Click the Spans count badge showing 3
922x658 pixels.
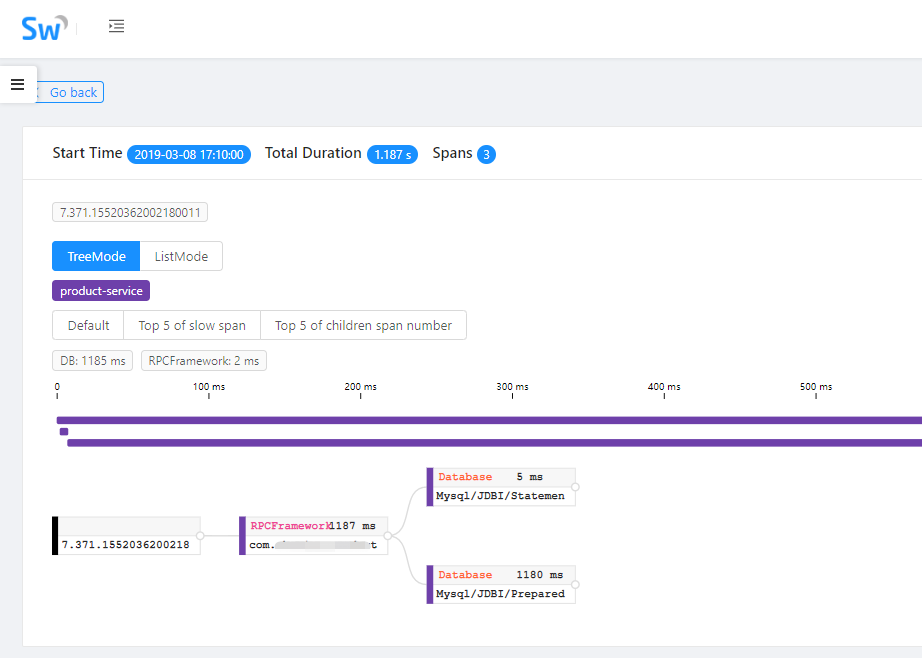point(486,154)
